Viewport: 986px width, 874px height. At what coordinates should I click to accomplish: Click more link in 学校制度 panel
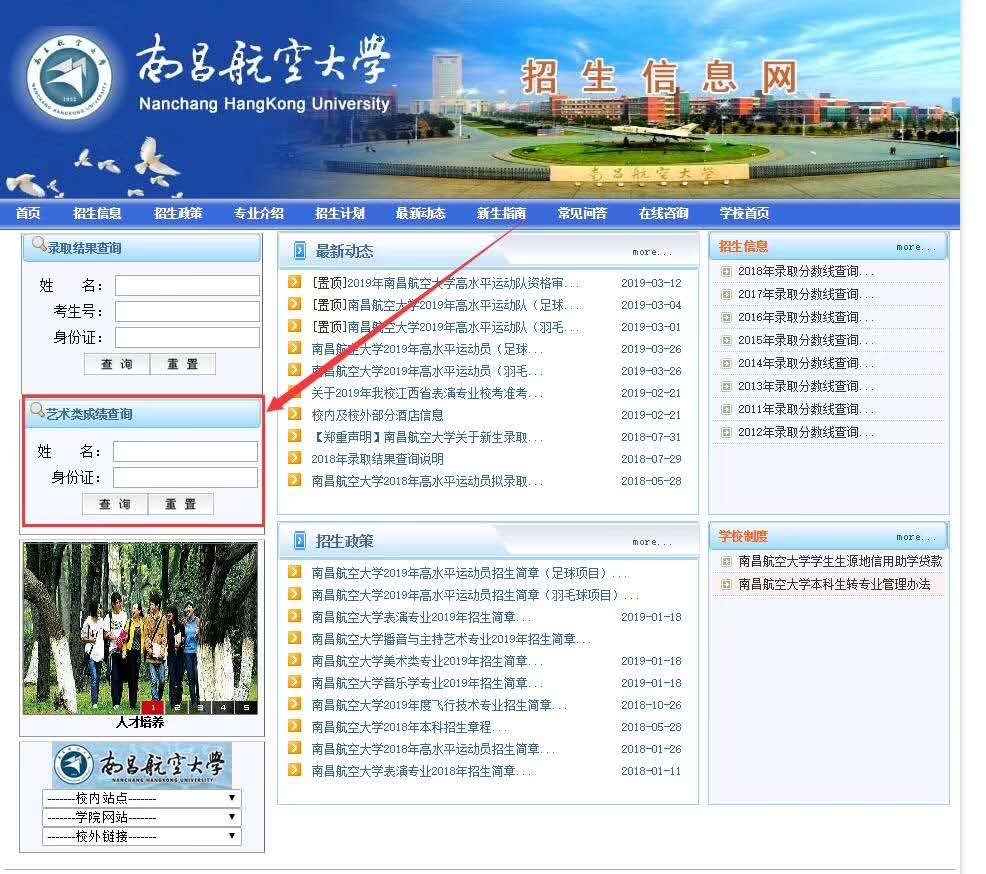916,537
